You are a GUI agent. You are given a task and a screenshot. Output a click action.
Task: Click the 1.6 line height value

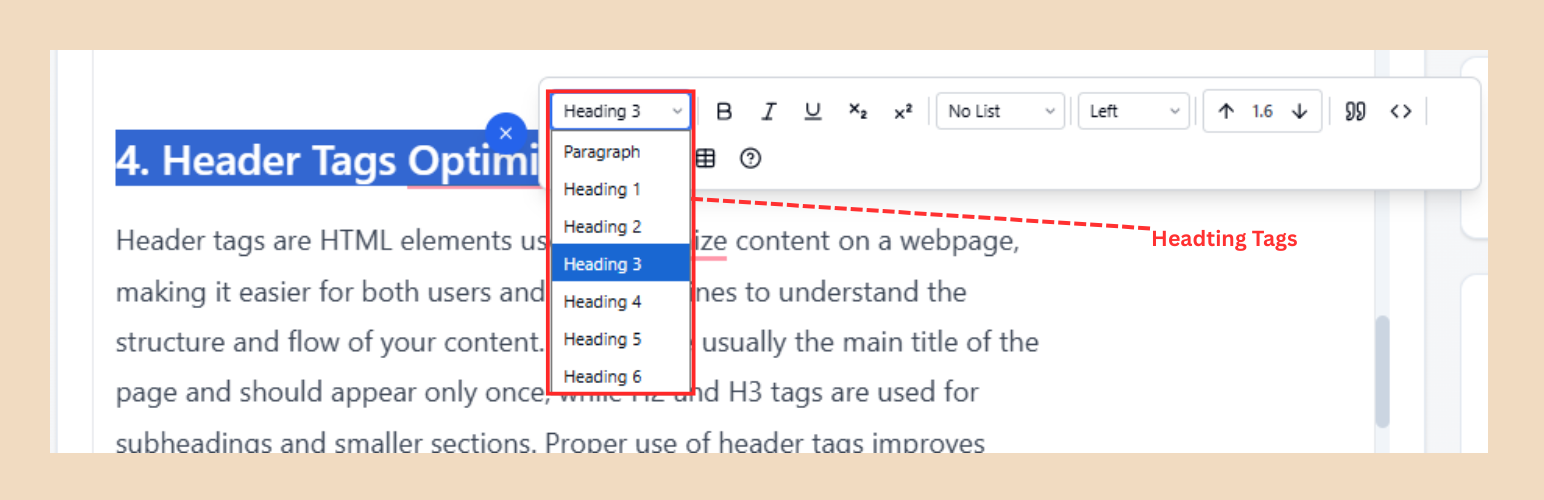click(x=1263, y=111)
